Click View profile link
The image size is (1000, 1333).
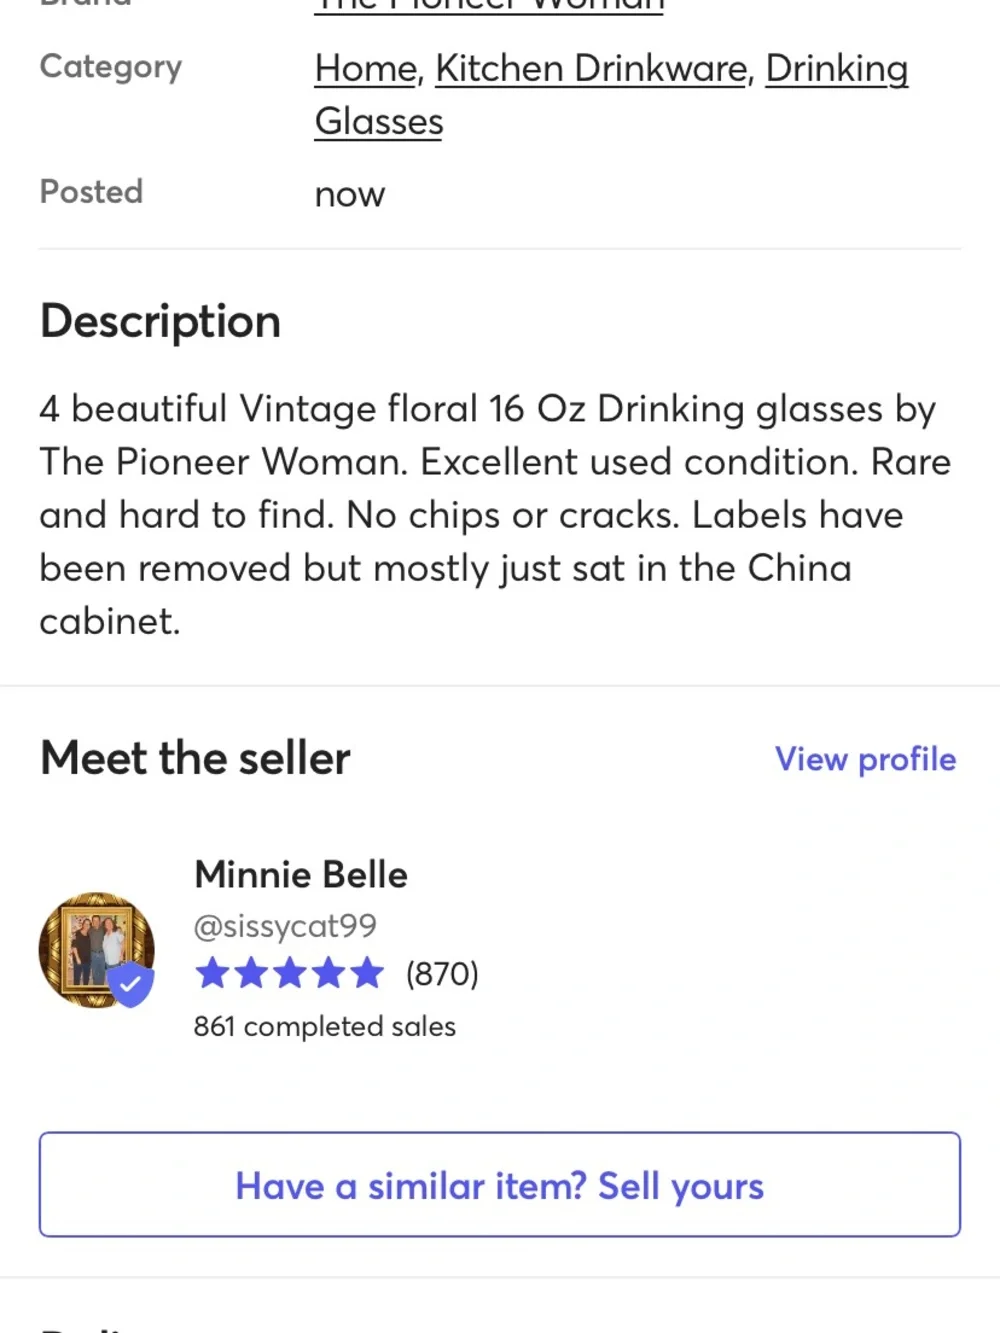pyautogui.click(x=866, y=759)
